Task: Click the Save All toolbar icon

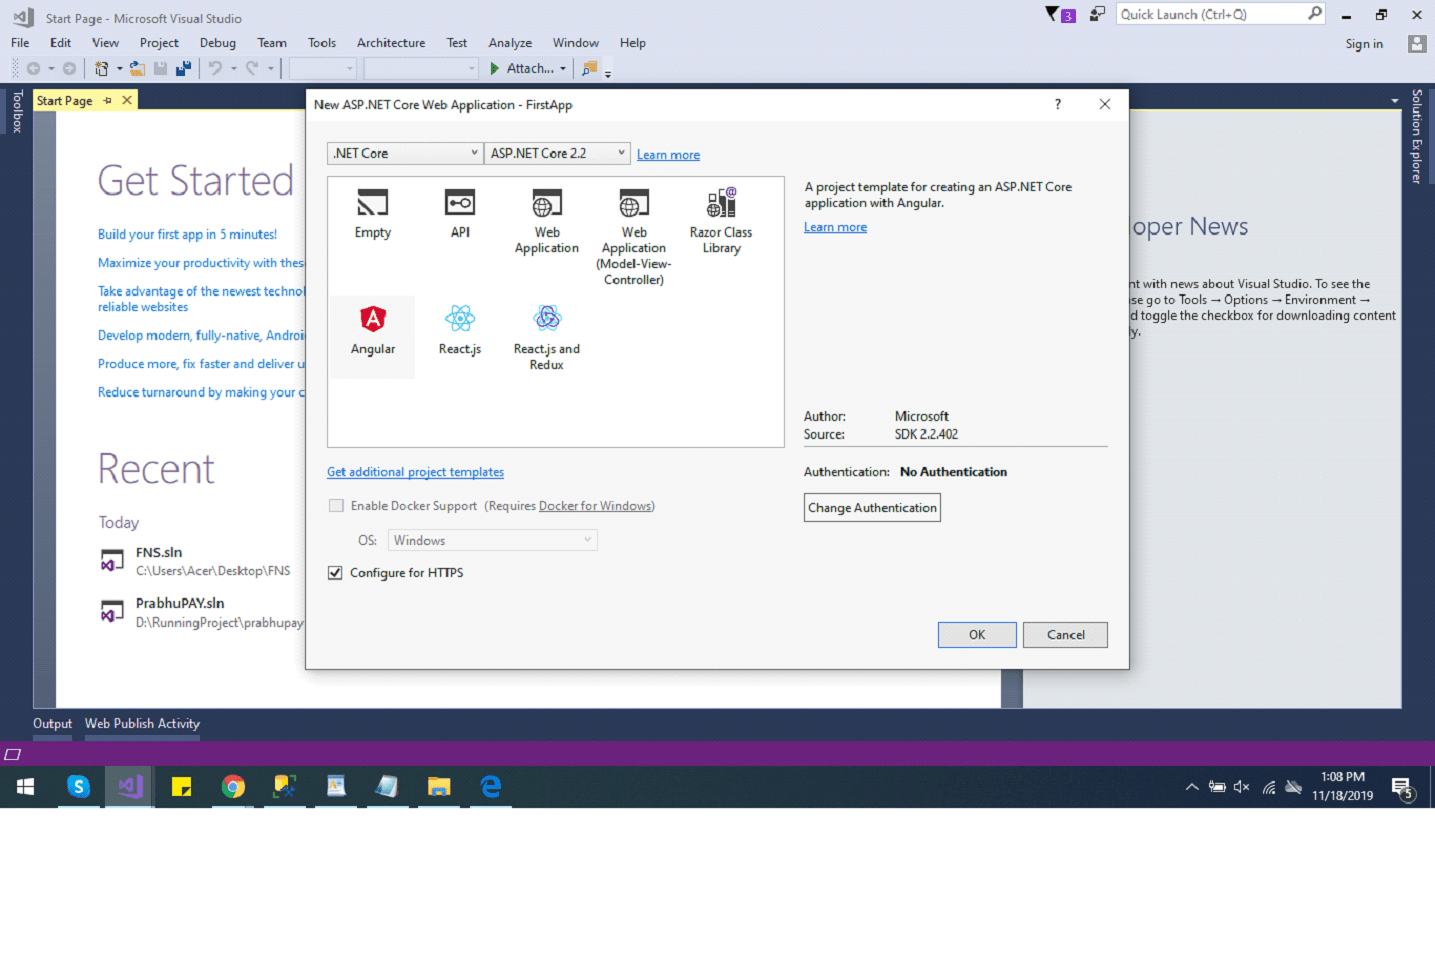Action: pos(183,69)
